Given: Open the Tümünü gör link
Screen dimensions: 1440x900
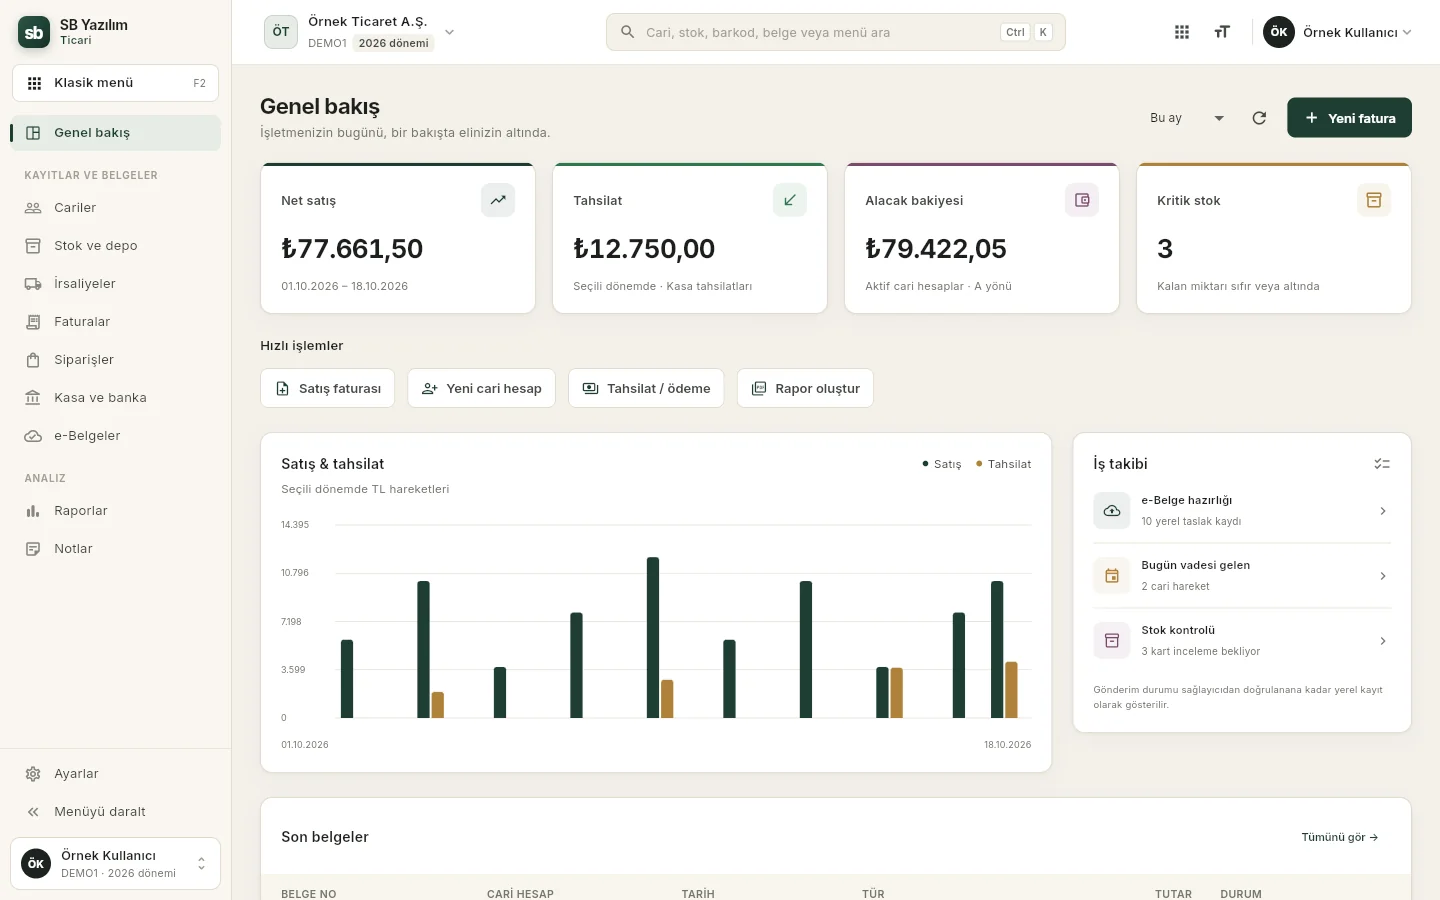Looking at the screenshot, I should (x=1340, y=837).
